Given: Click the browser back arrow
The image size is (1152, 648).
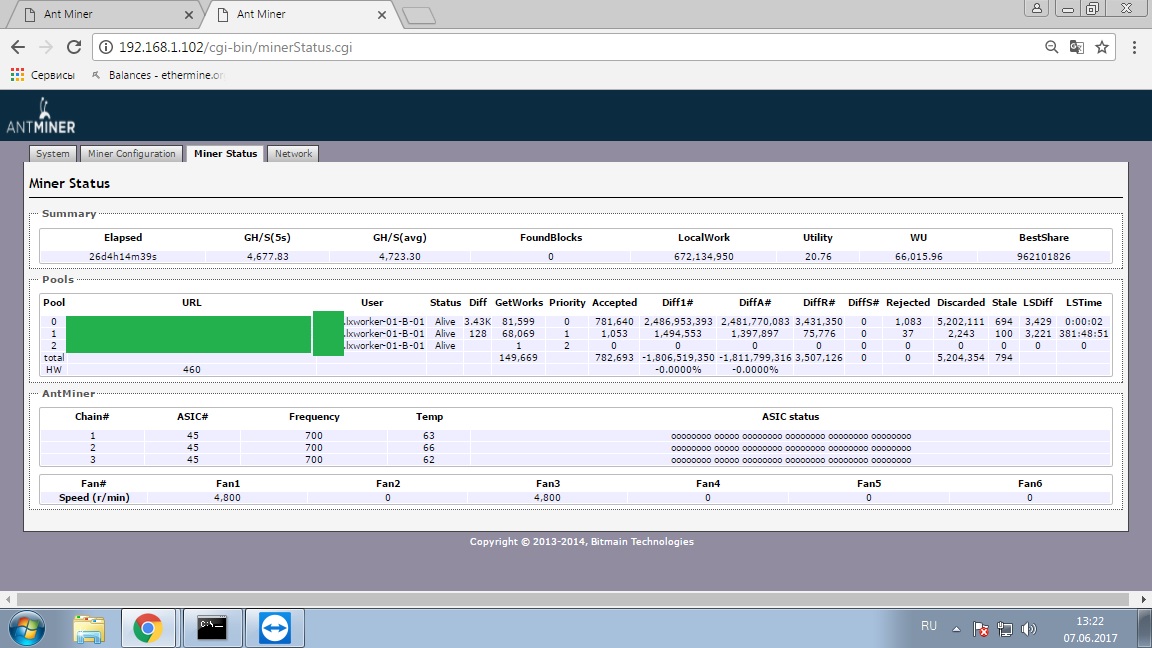Looking at the screenshot, I should coord(18,47).
